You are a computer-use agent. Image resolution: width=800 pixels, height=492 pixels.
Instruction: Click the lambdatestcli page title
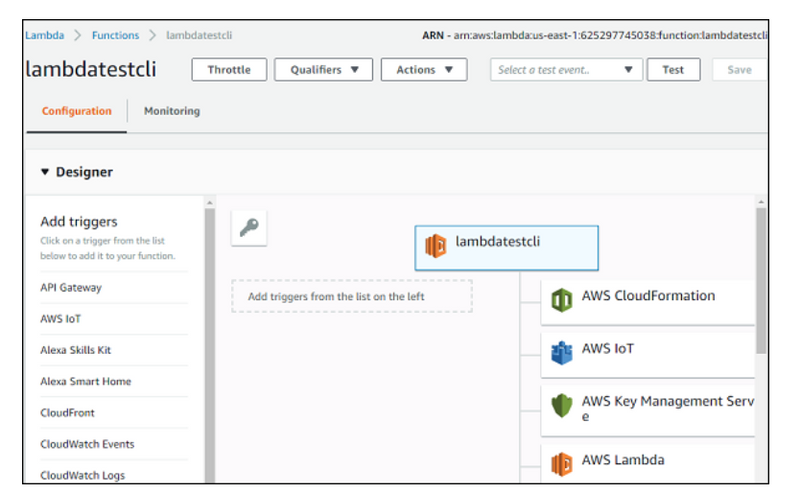click(x=91, y=69)
